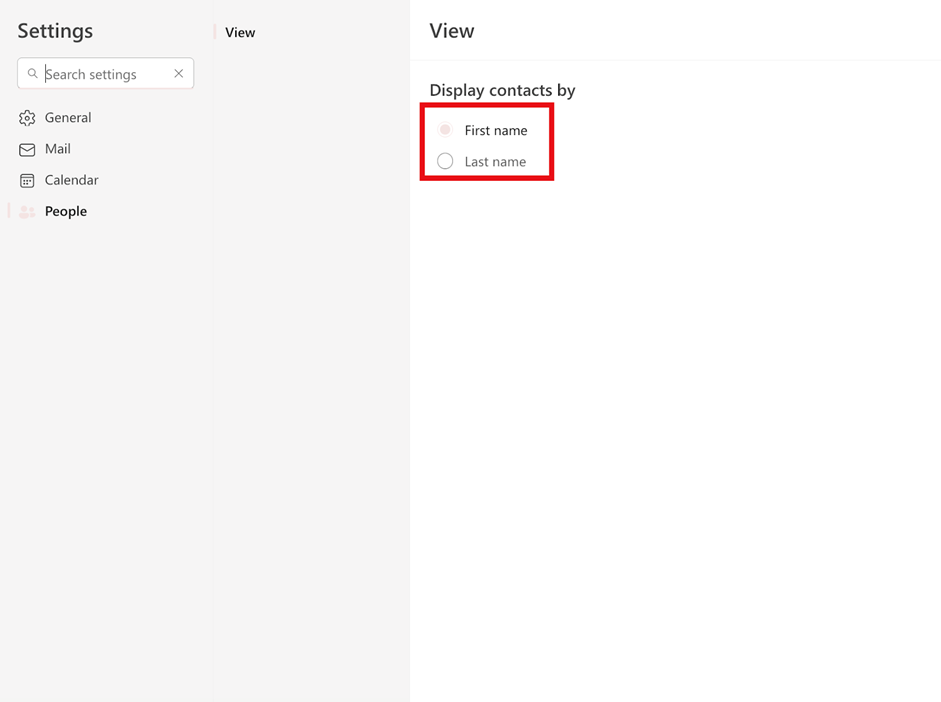941x702 pixels.
Task: Clear the search settings box
Action: [178, 73]
